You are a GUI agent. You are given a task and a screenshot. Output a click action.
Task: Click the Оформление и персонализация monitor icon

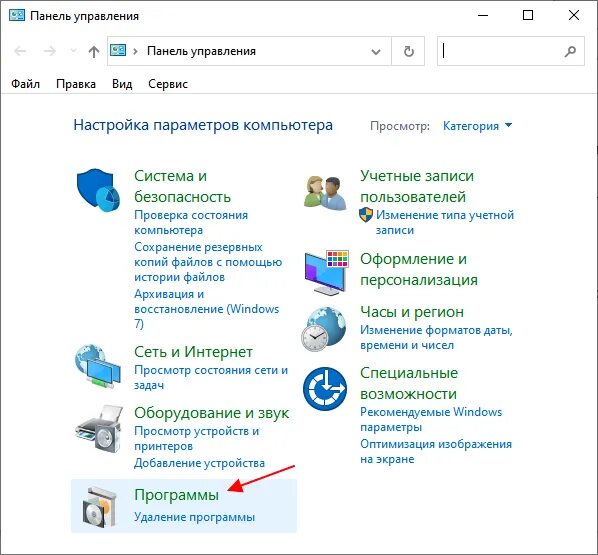[326, 272]
